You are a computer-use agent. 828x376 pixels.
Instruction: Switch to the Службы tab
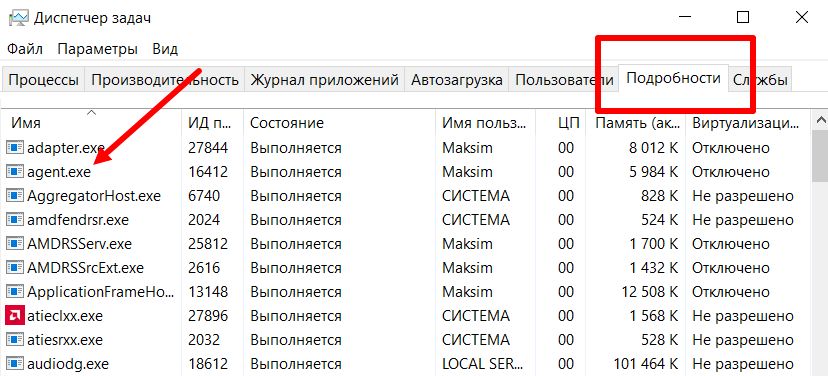(760, 80)
